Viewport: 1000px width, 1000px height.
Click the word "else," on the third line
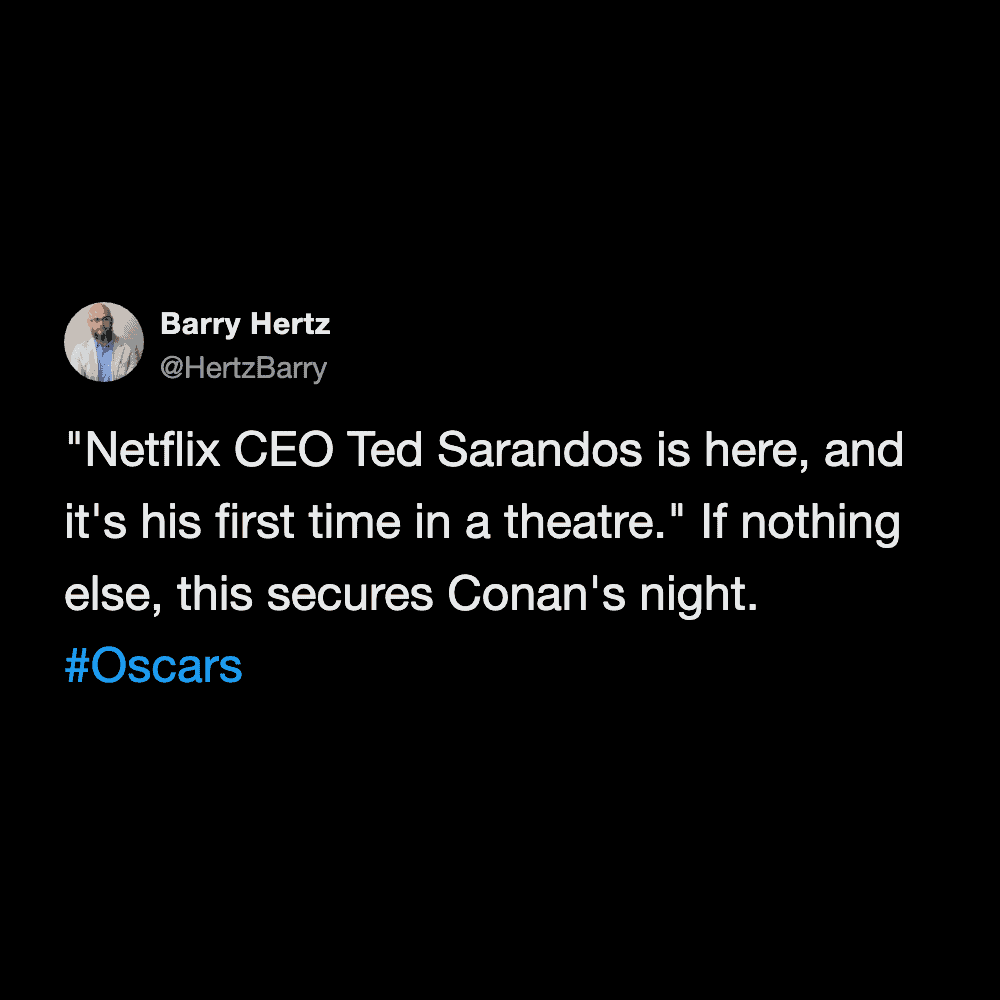click(x=113, y=595)
